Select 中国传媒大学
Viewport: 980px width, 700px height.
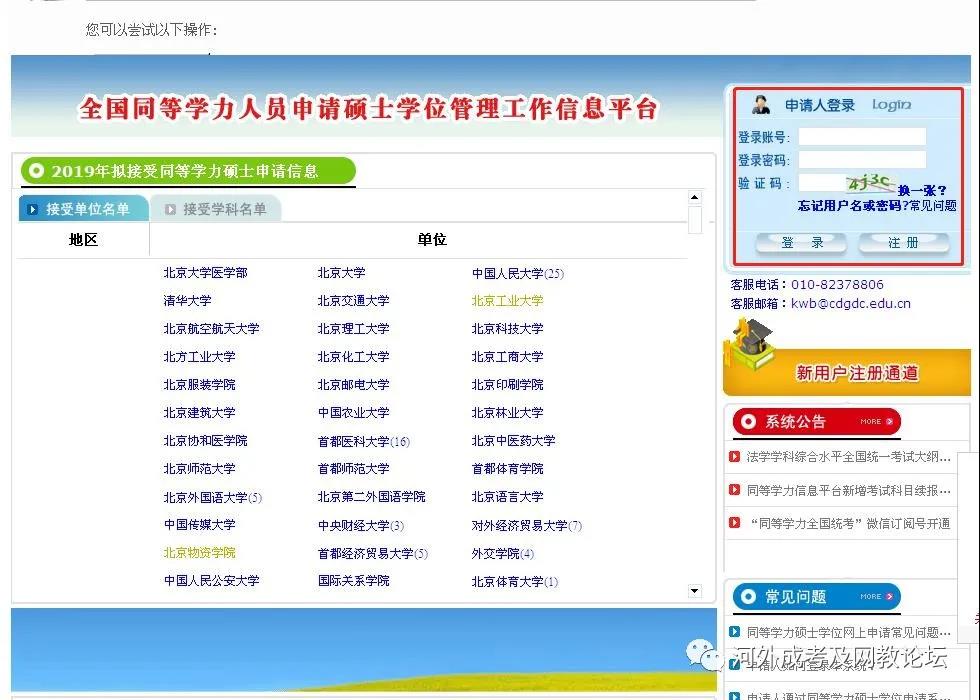[x=199, y=525]
